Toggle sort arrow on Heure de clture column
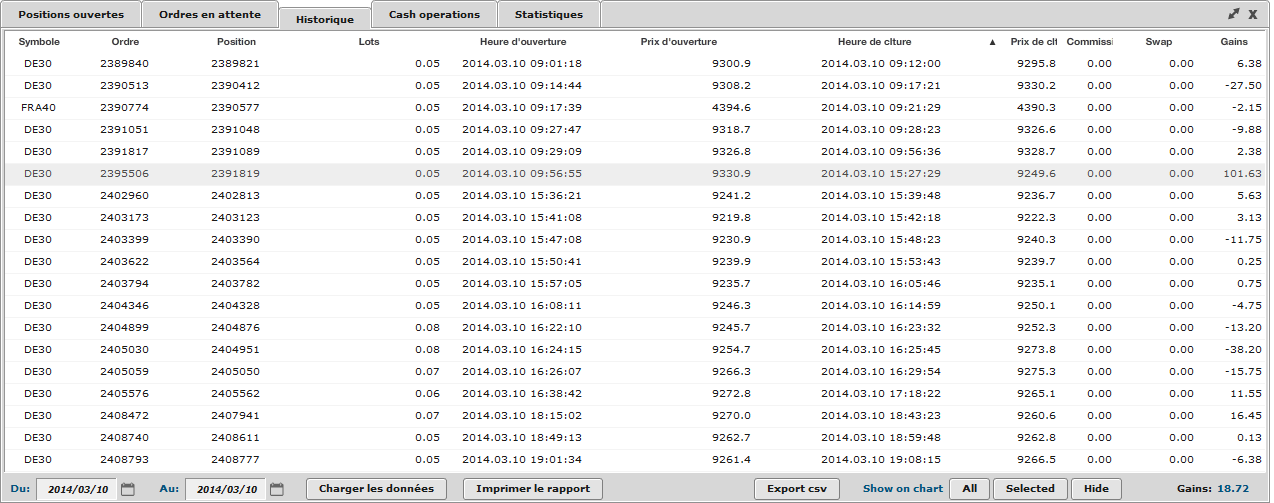The width and height of the screenshot is (1274, 503). pos(992,42)
